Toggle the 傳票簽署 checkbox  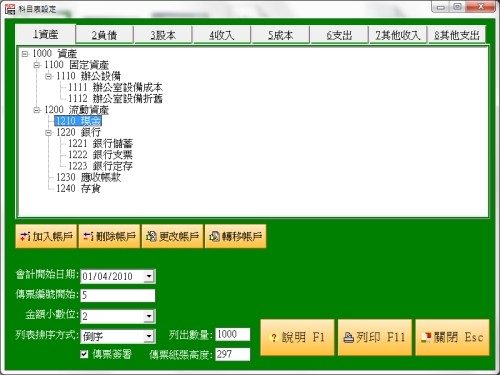click(x=84, y=354)
